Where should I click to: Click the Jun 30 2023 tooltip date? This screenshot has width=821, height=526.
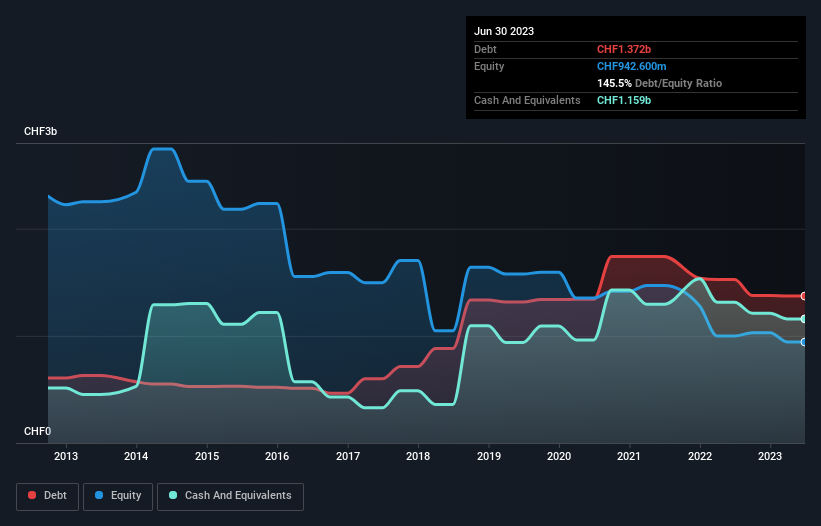504,31
